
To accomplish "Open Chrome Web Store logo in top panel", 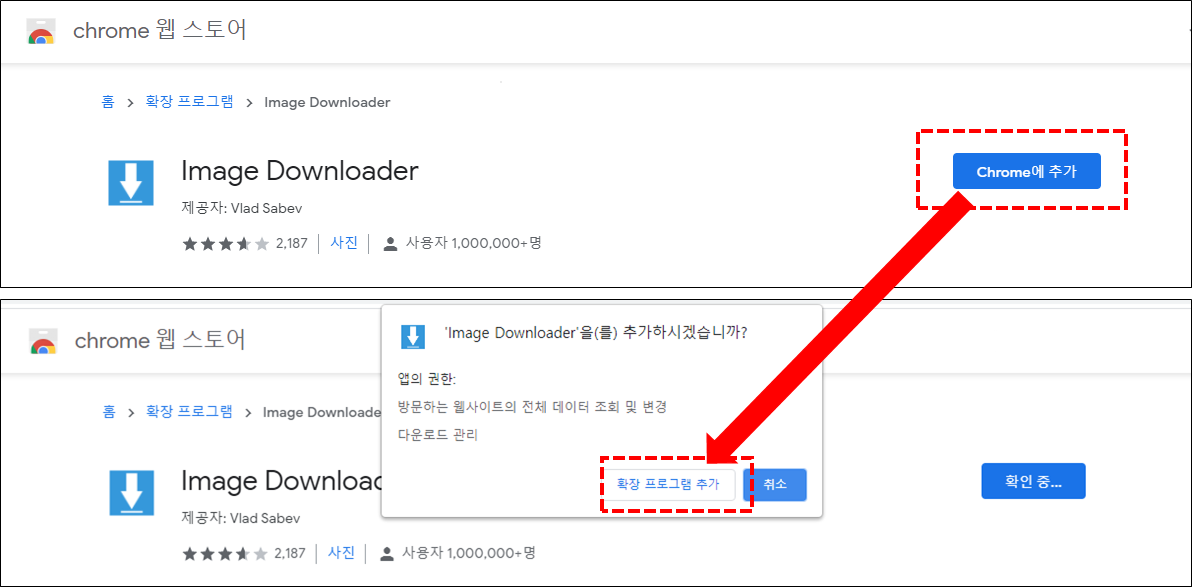I will (40, 32).
